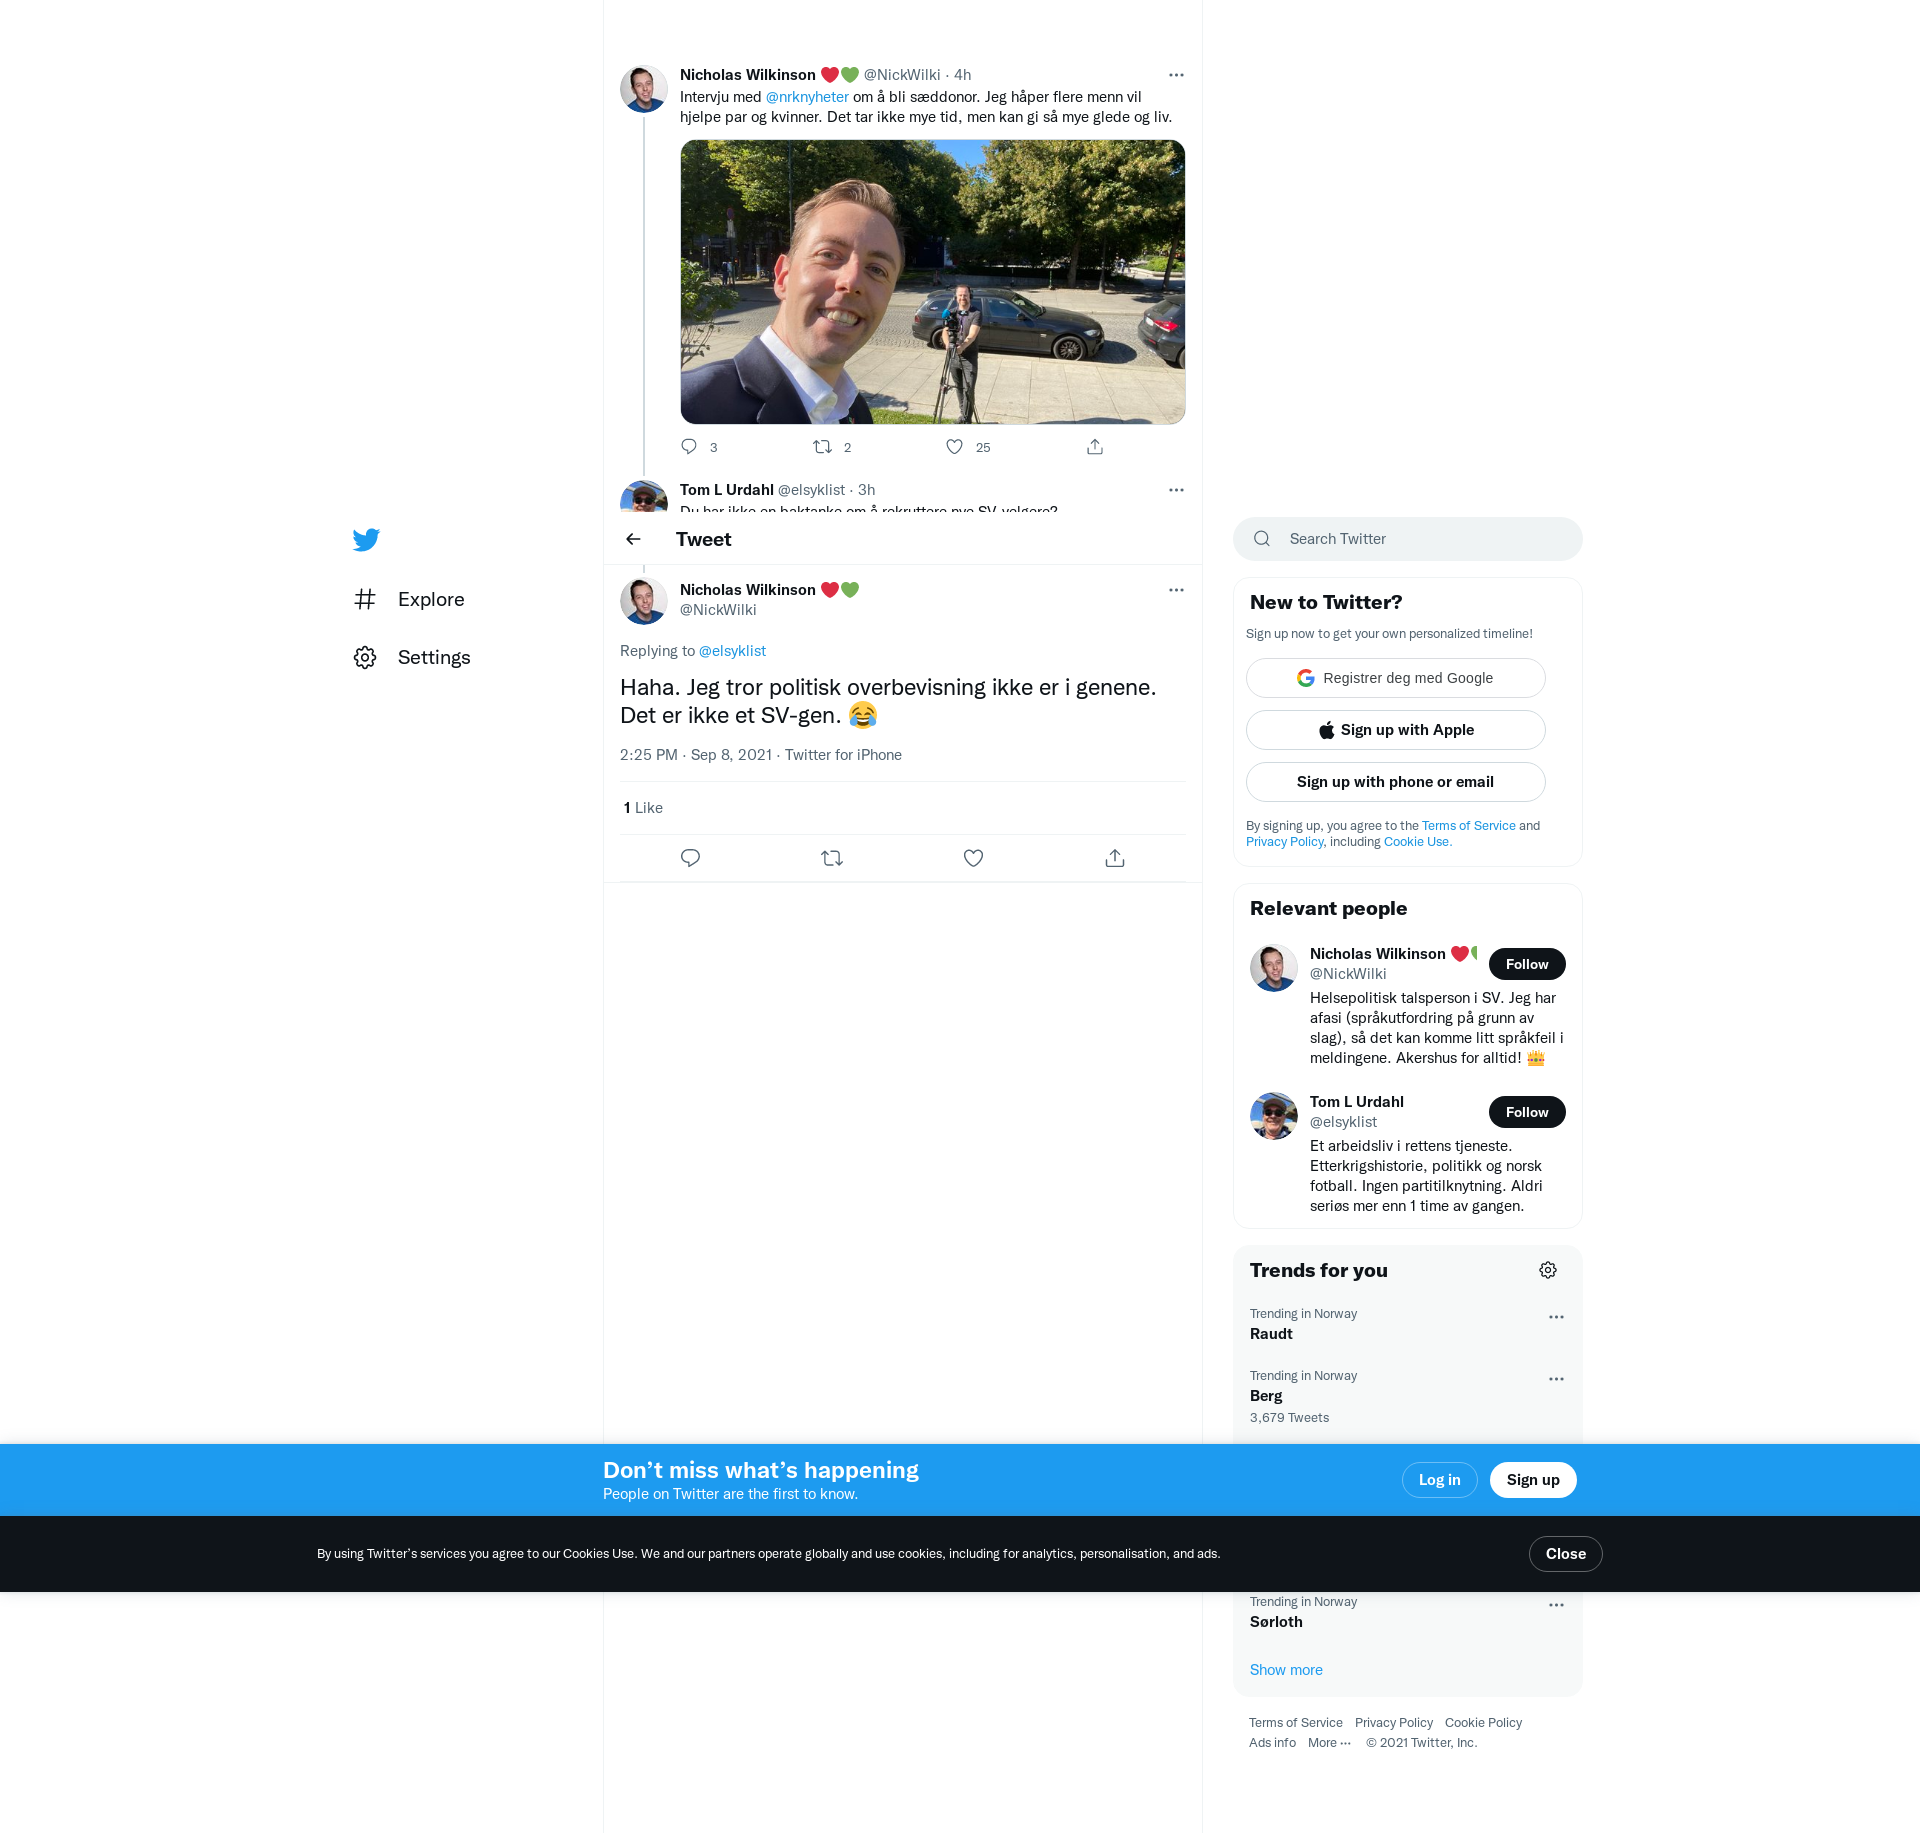Click Log in on the blue banner

(1440, 1480)
